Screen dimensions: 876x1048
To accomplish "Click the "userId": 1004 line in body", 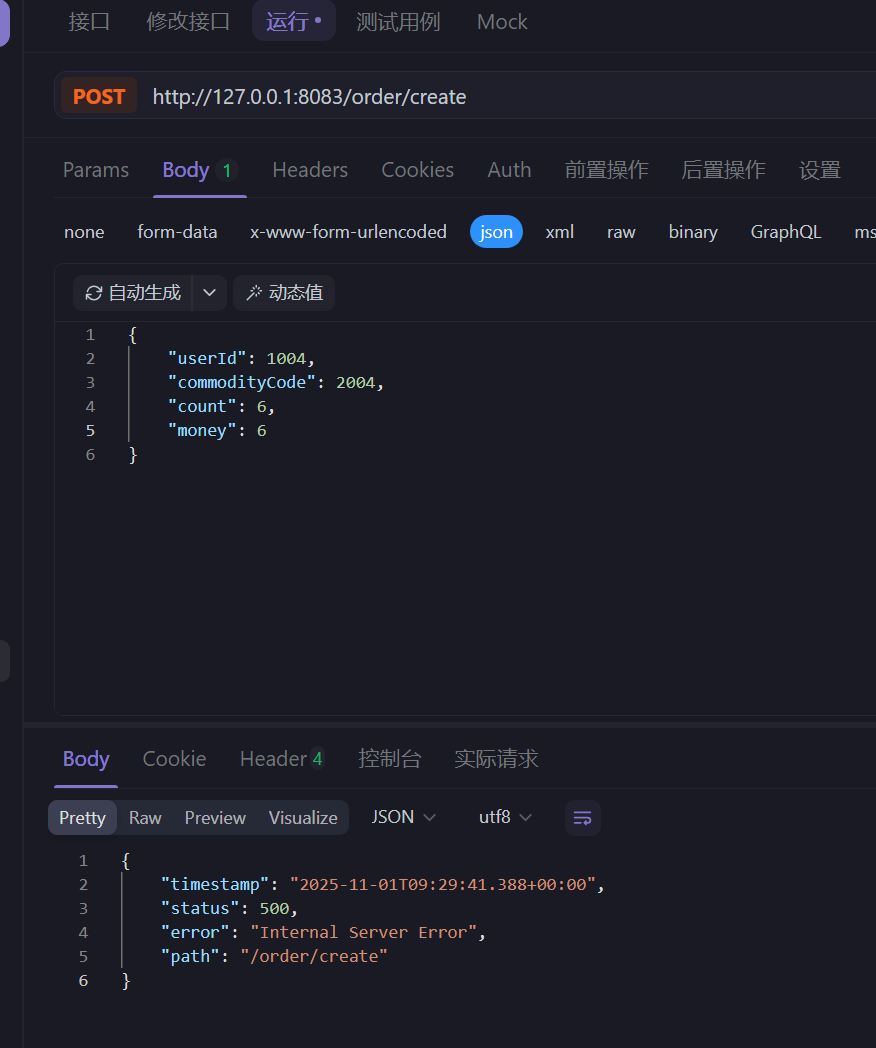I will [241, 359].
